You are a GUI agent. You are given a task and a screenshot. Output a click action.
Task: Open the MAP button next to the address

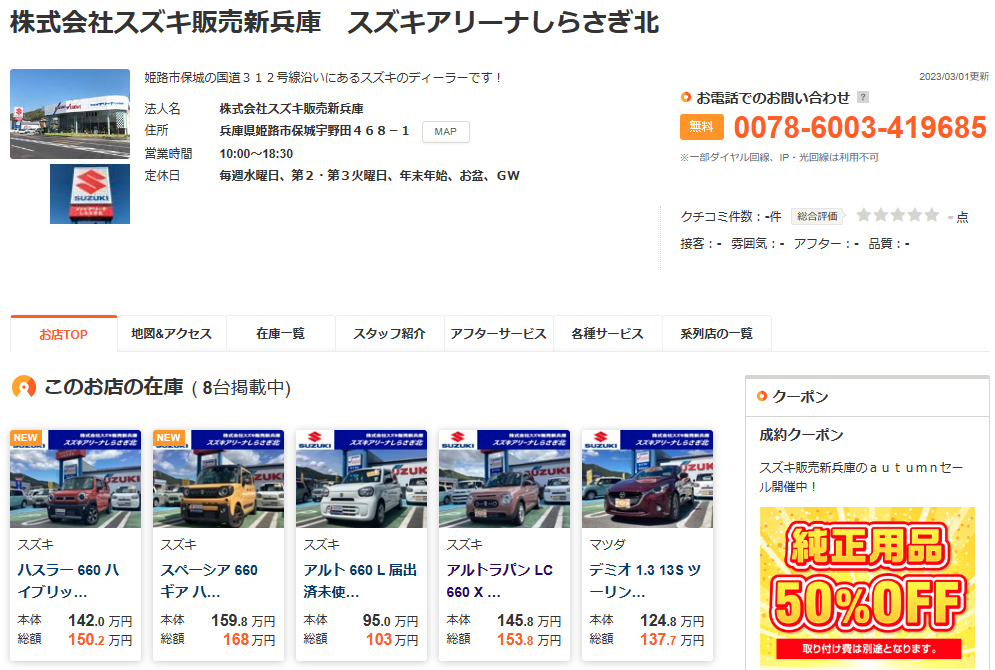point(445,131)
